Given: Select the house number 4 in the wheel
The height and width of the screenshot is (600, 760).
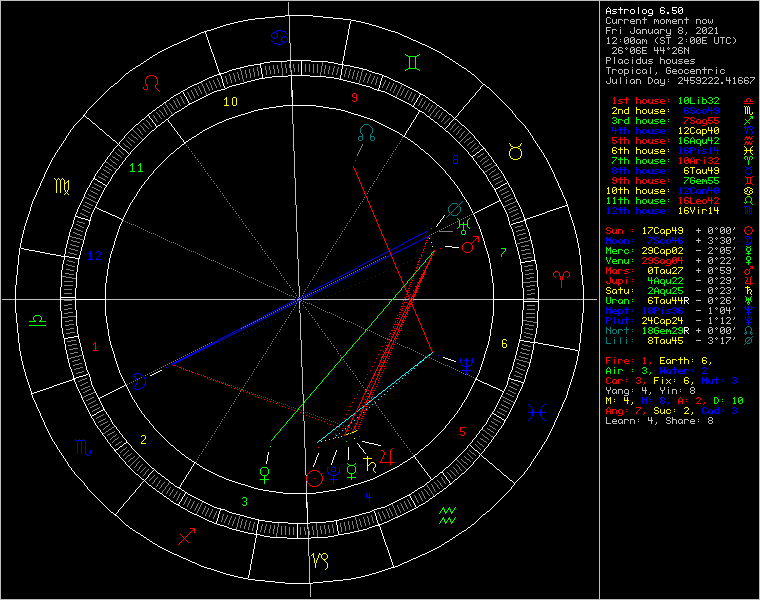Looking at the screenshot, I should [368, 497].
